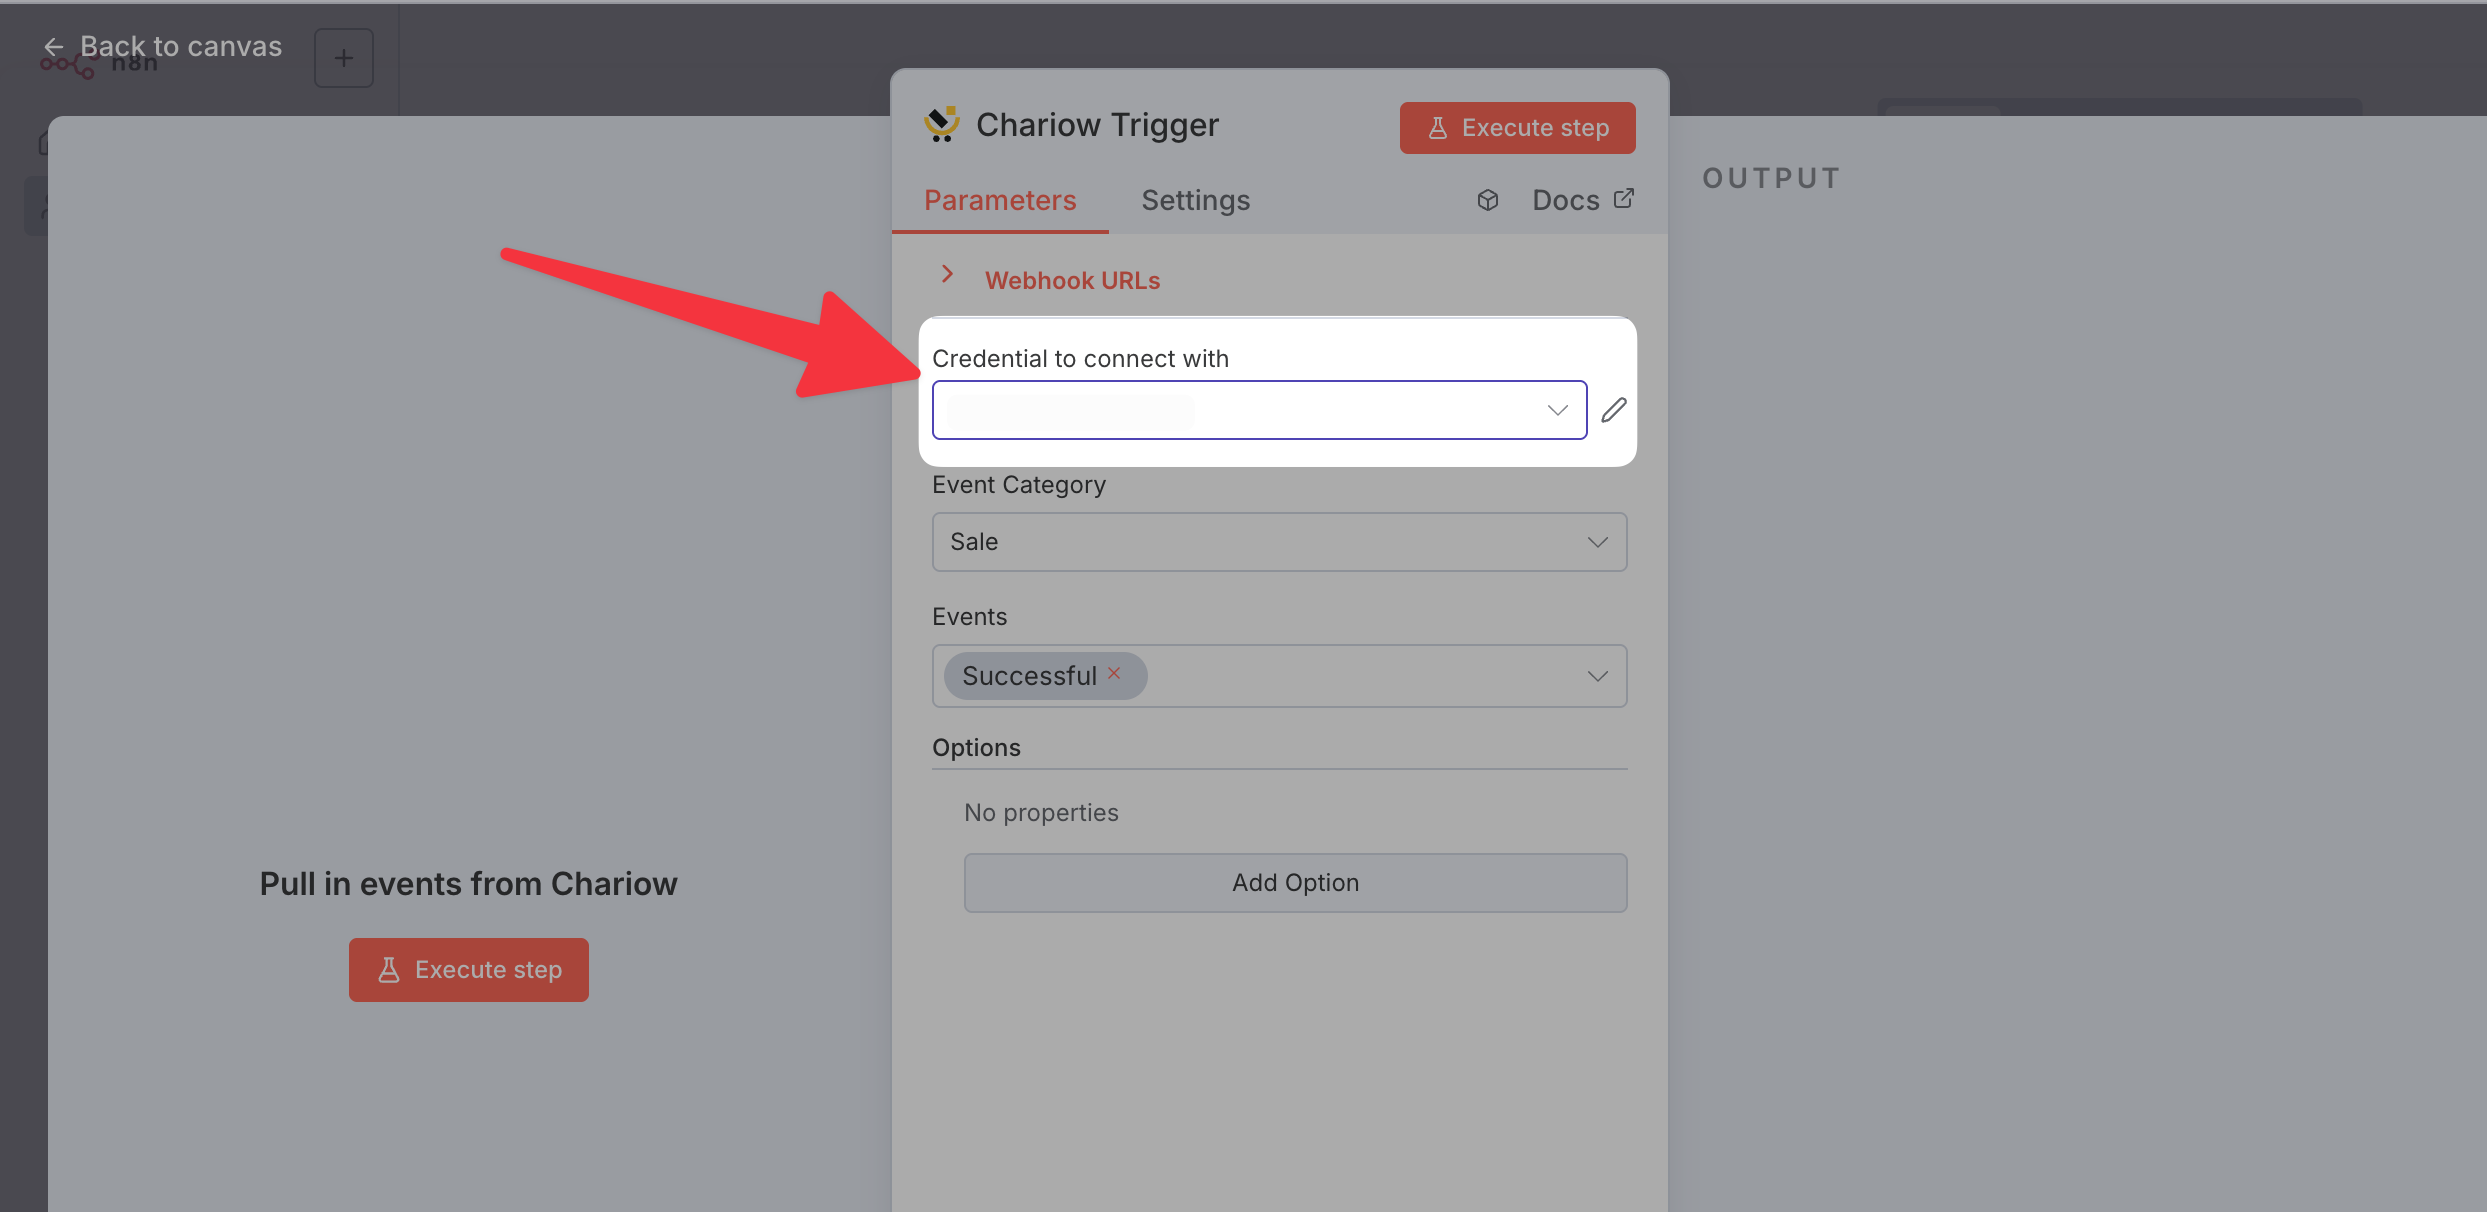Open the Event Category dropdown showing Sale

[x=1279, y=542]
